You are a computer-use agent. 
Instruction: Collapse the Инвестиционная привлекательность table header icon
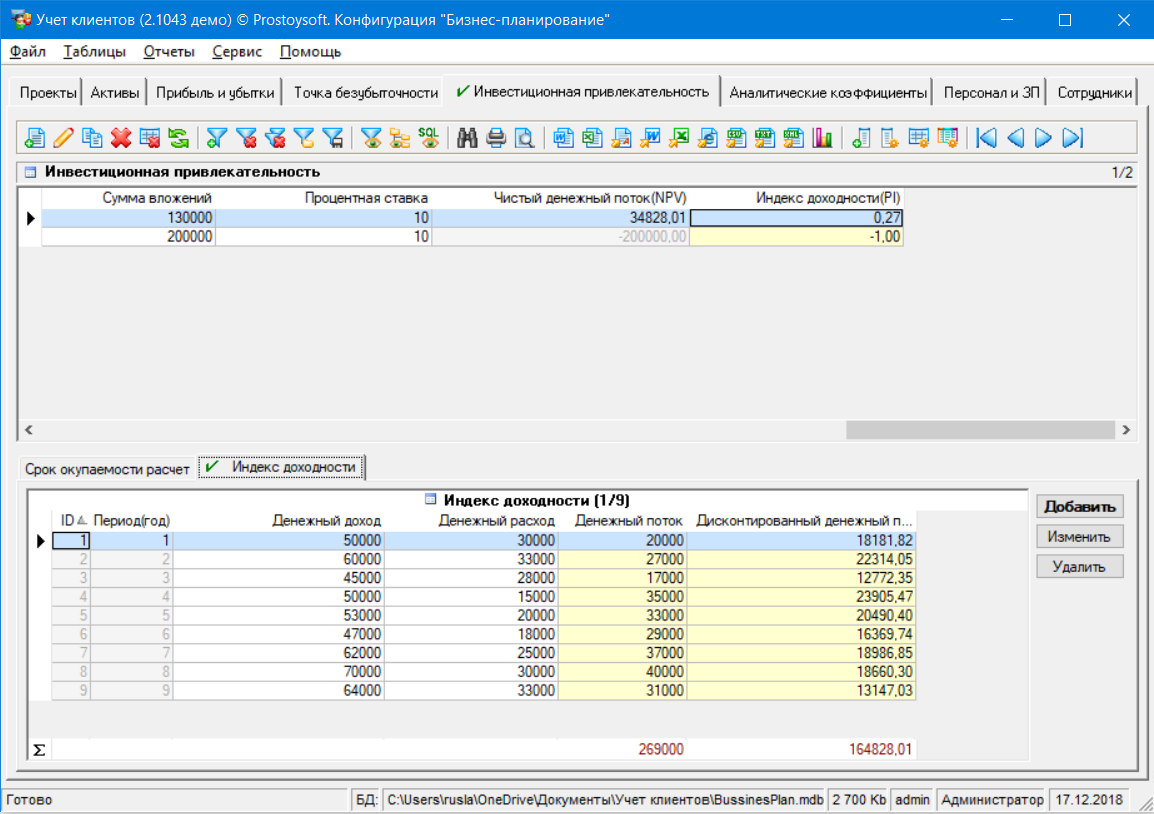[30, 172]
